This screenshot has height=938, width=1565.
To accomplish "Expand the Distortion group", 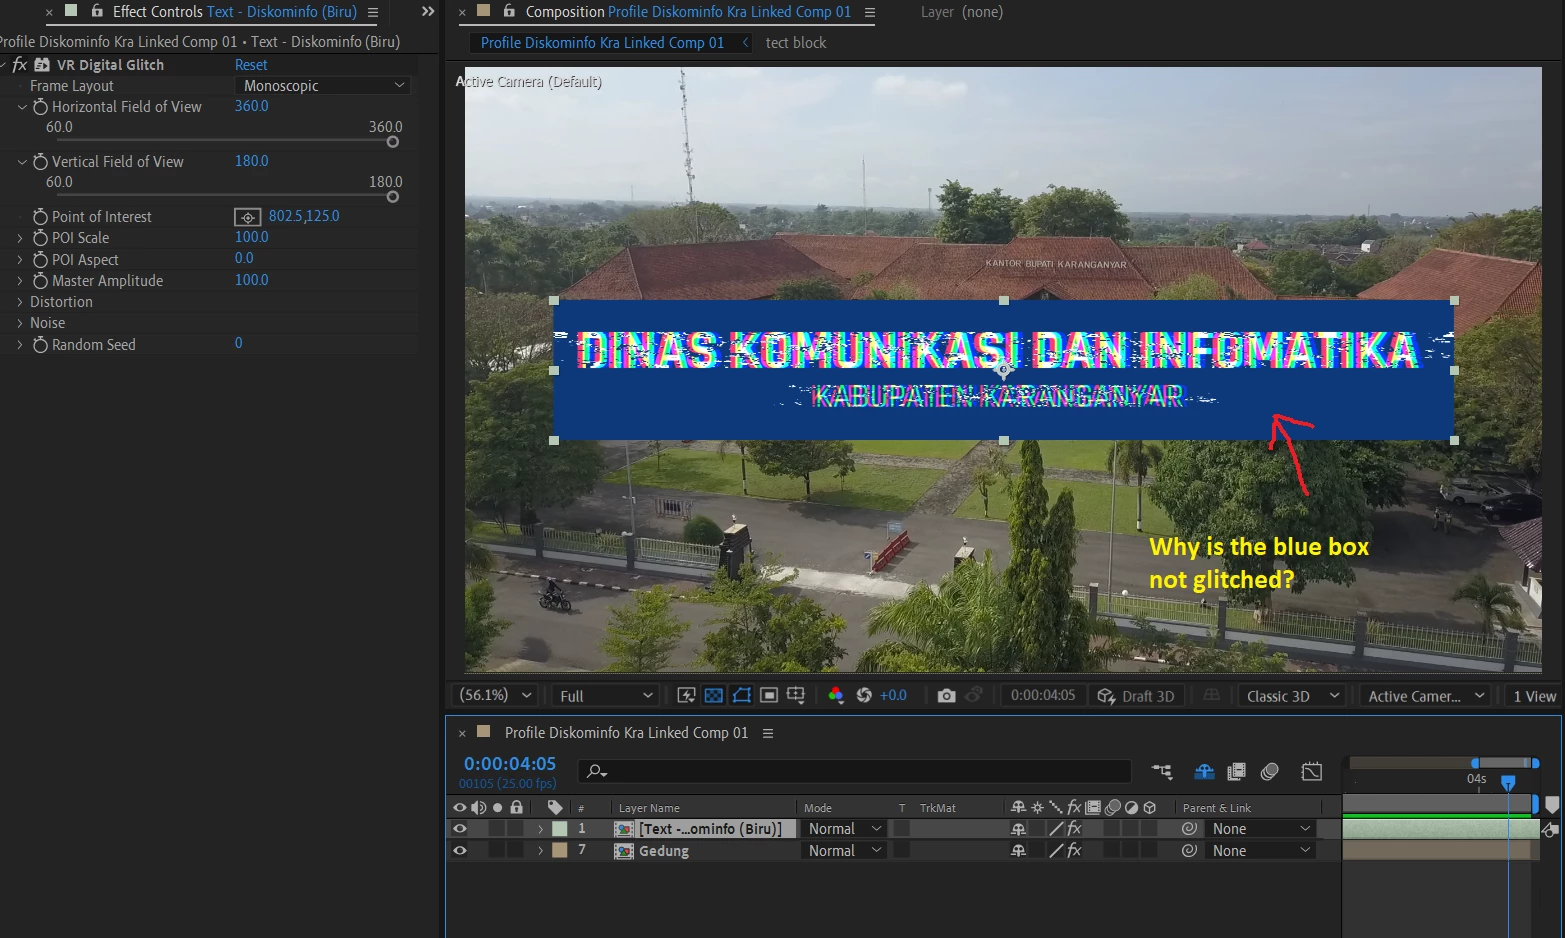I will point(20,302).
